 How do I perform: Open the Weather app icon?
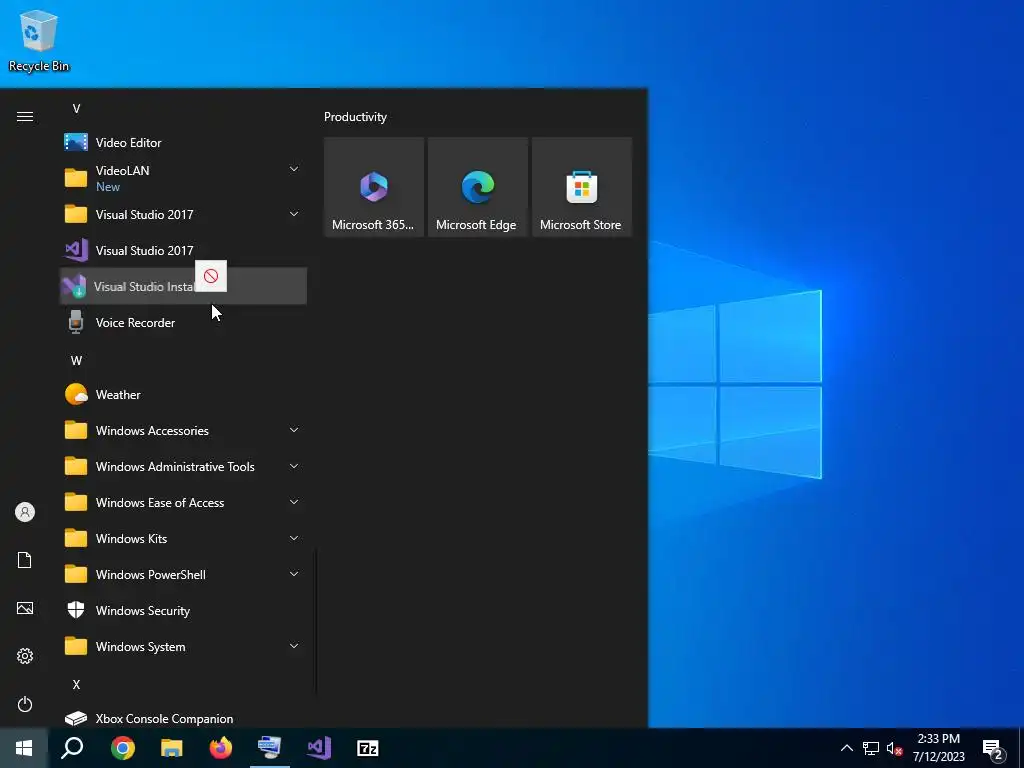(x=76, y=394)
